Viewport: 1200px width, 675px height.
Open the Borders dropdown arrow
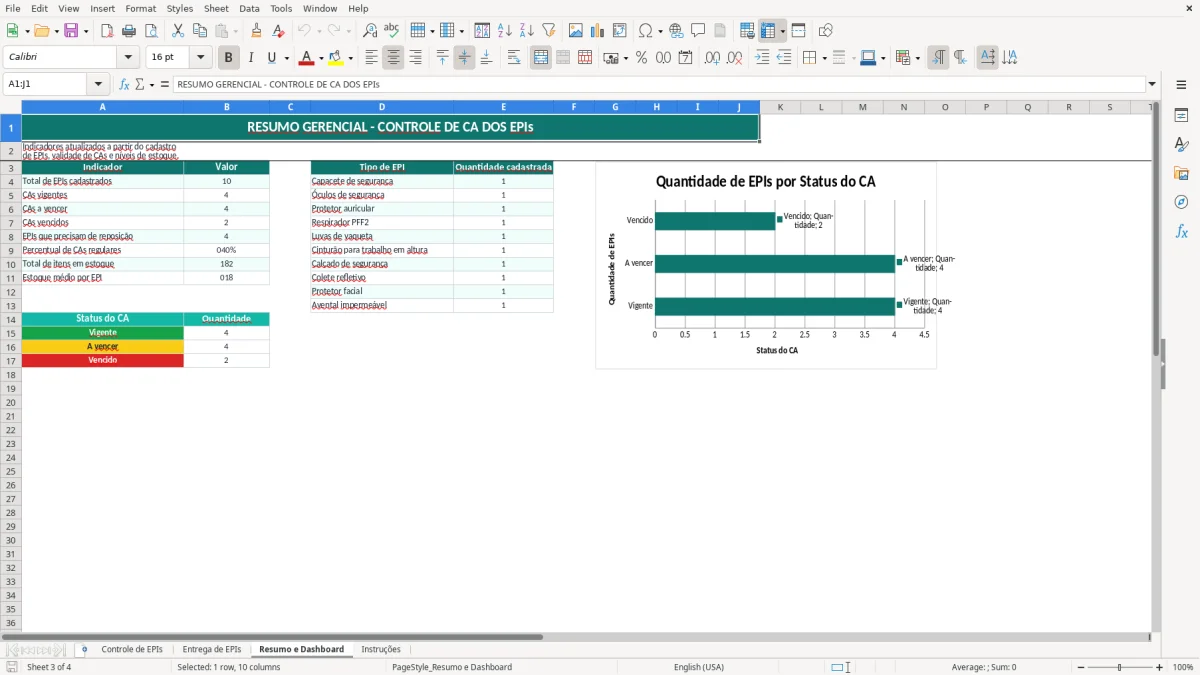pos(824,58)
